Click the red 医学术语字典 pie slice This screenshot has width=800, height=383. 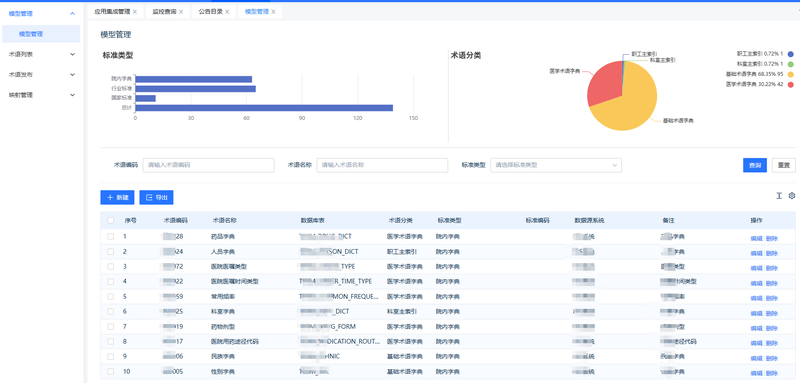(x=606, y=84)
